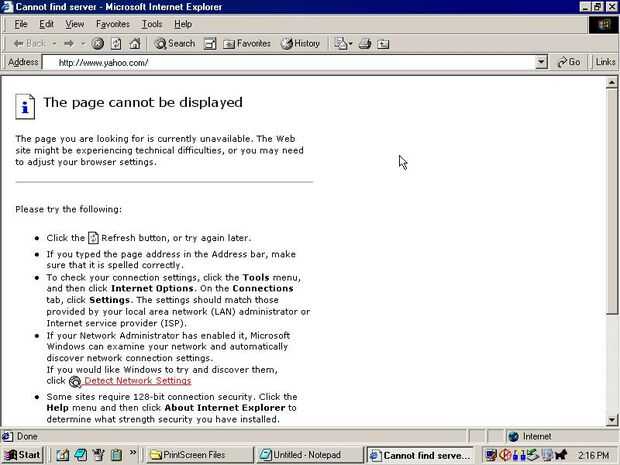The image size is (620, 465).
Task: Click the IE page icon in status bar
Action: click(7, 437)
